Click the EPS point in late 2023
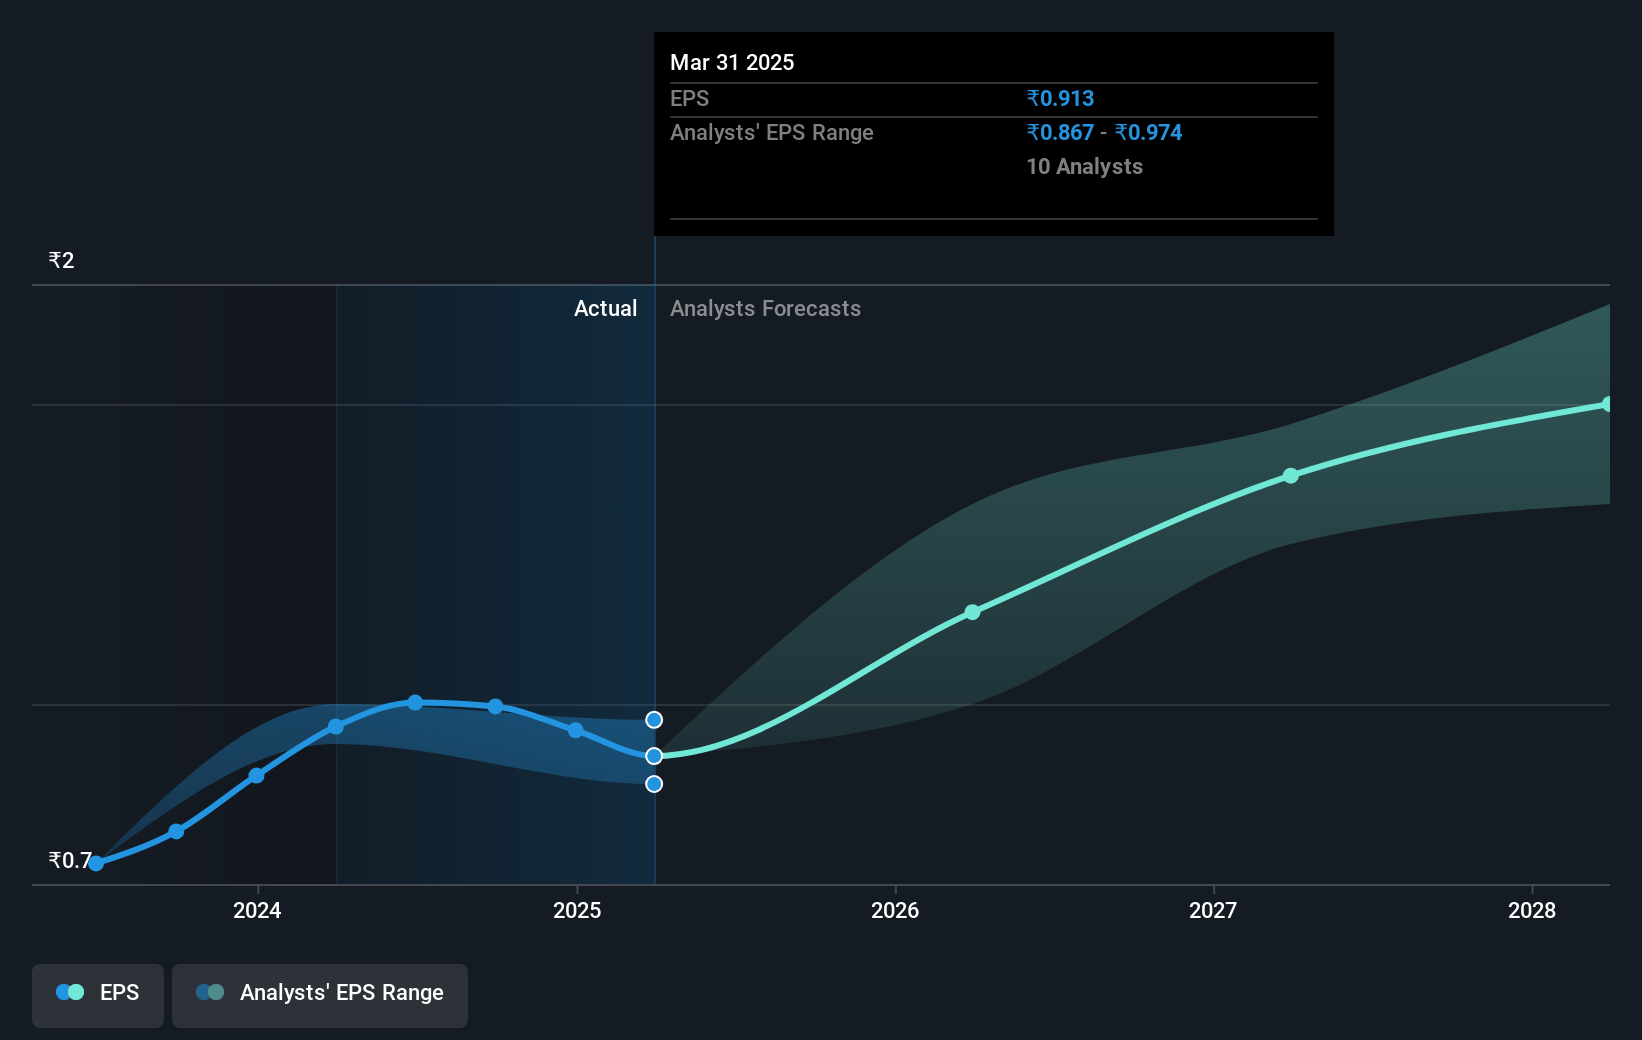 [x=176, y=832]
